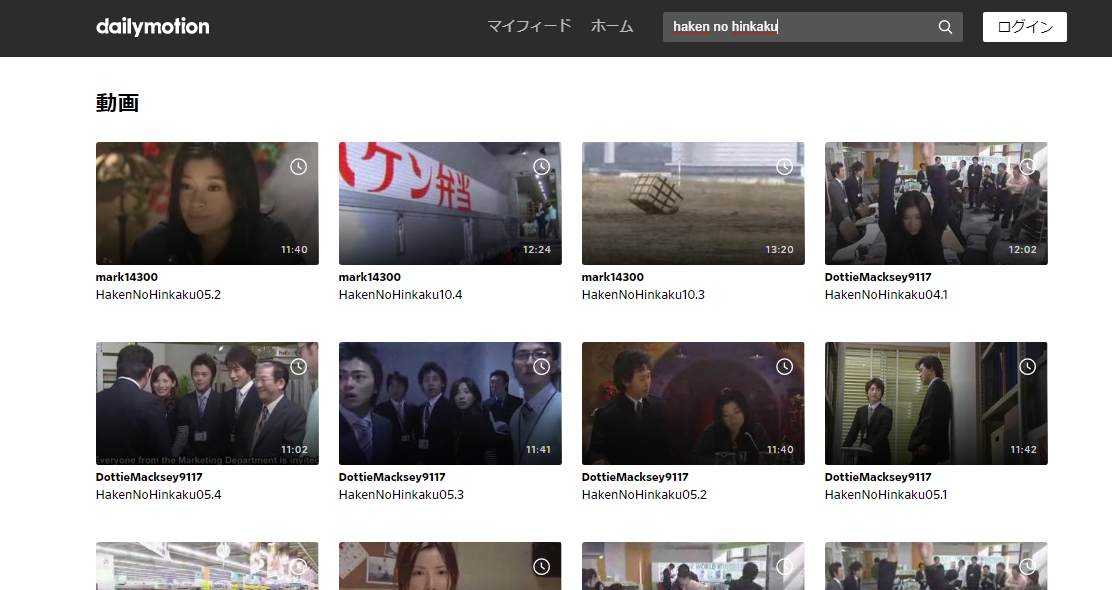Visit DottieMacksey9117 channel from HakenNoHinkaku05.1 card
Image resolution: width=1112 pixels, height=590 pixels.
coord(878,477)
